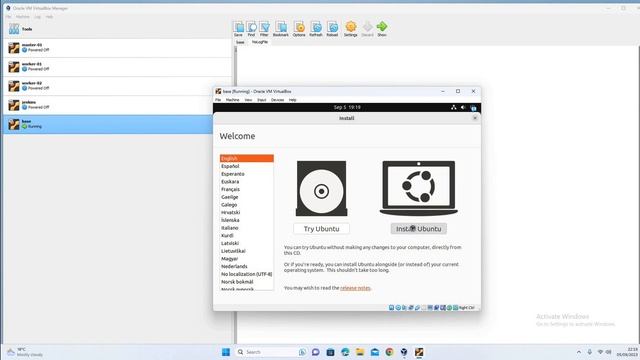640x360 pixels.
Task: Open the Options toolbar icon
Action: (x=299, y=29)
